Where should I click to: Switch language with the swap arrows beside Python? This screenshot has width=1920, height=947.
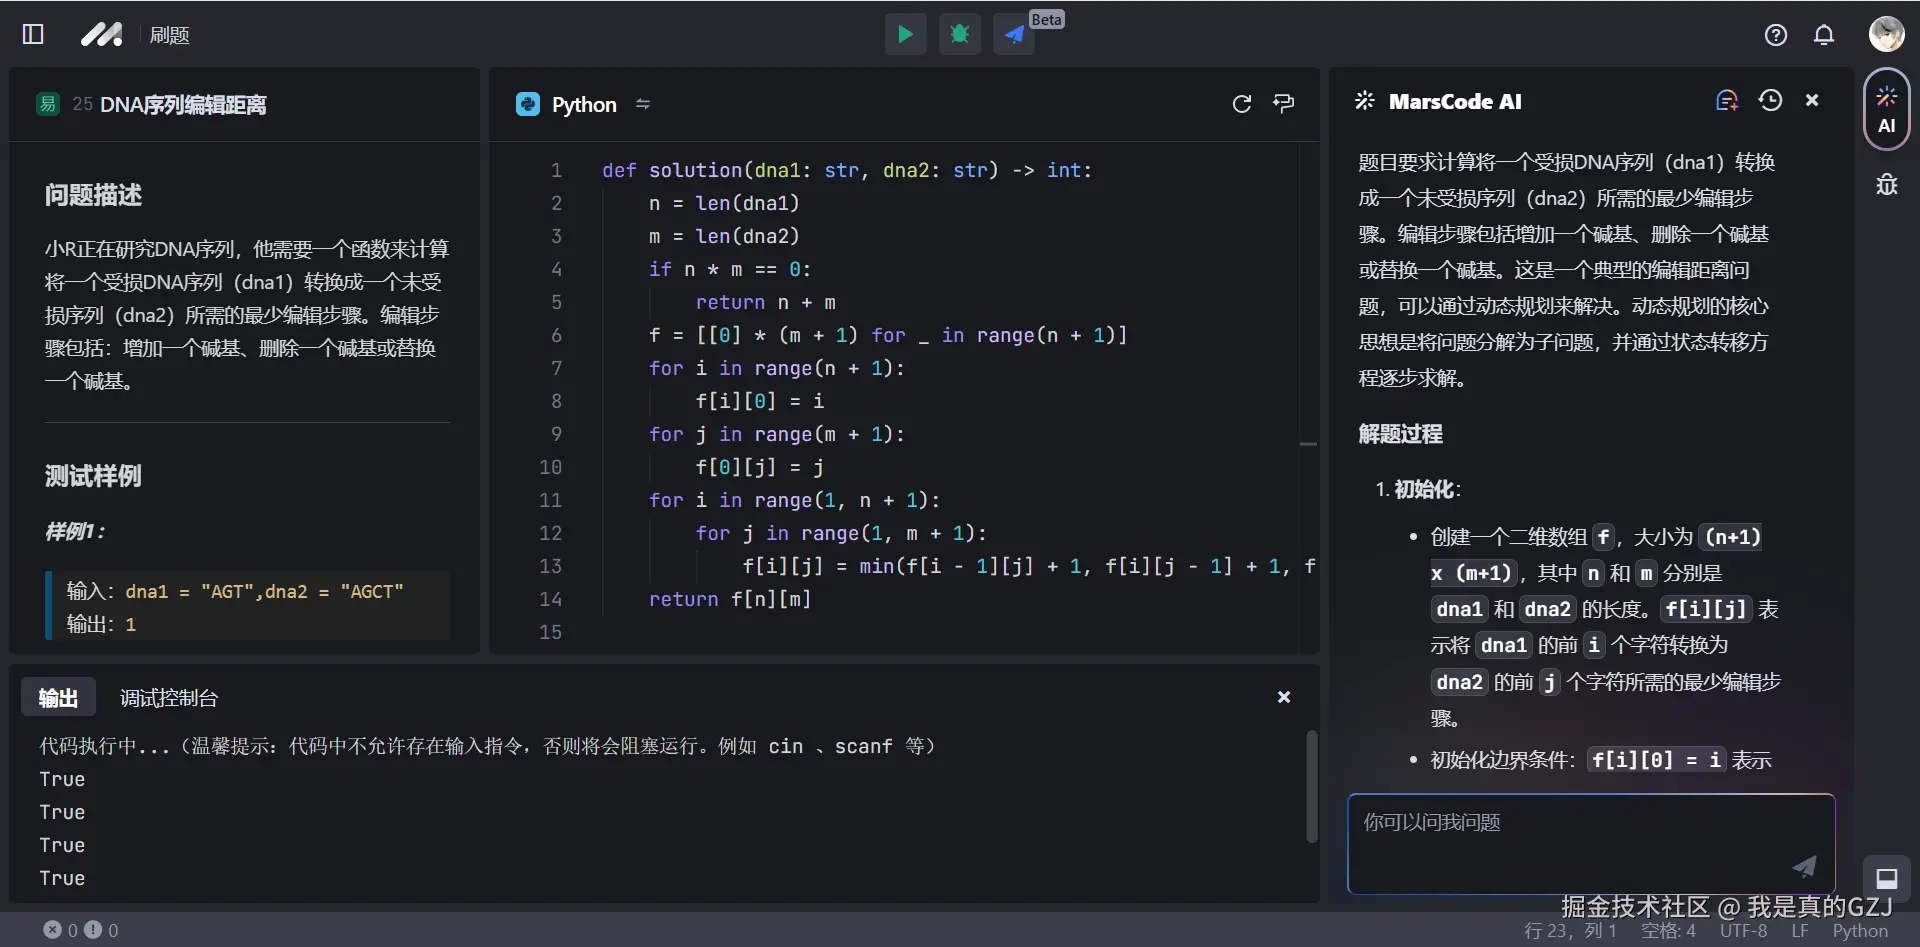[x=643, y=103]
